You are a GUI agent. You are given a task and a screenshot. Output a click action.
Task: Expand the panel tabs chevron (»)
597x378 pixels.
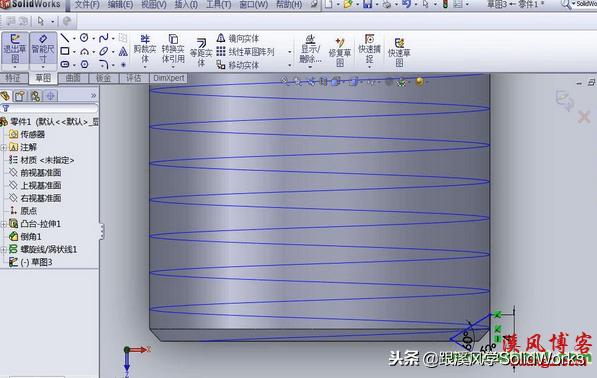(93, 96)
